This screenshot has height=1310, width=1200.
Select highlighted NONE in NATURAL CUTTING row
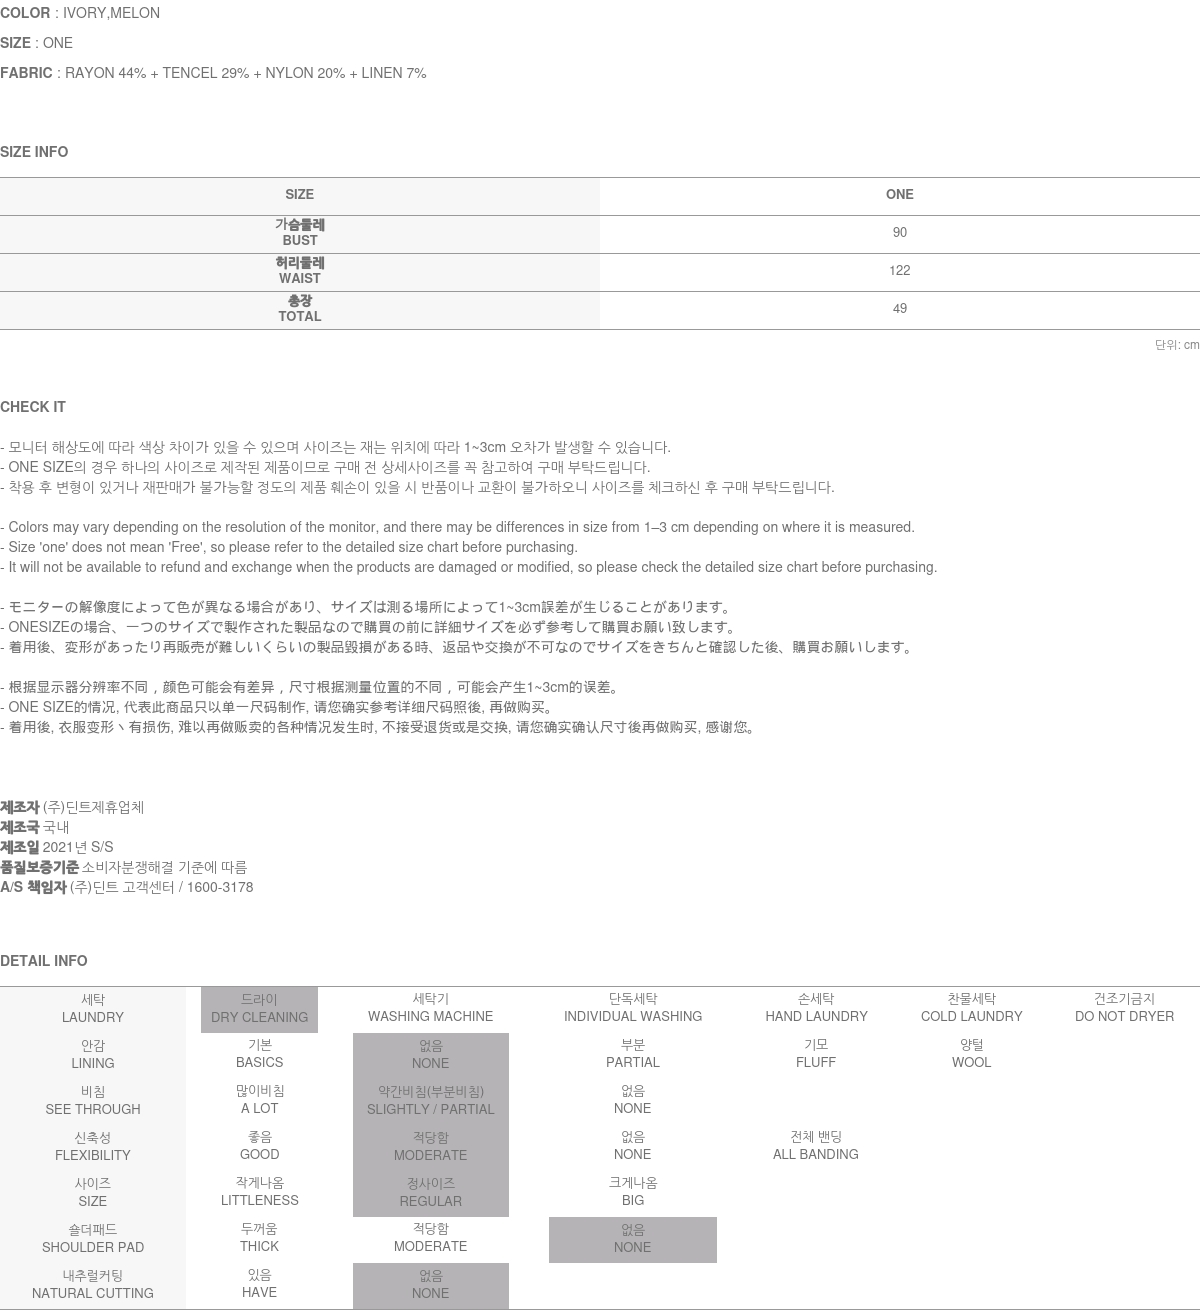tap(431, 1286)
